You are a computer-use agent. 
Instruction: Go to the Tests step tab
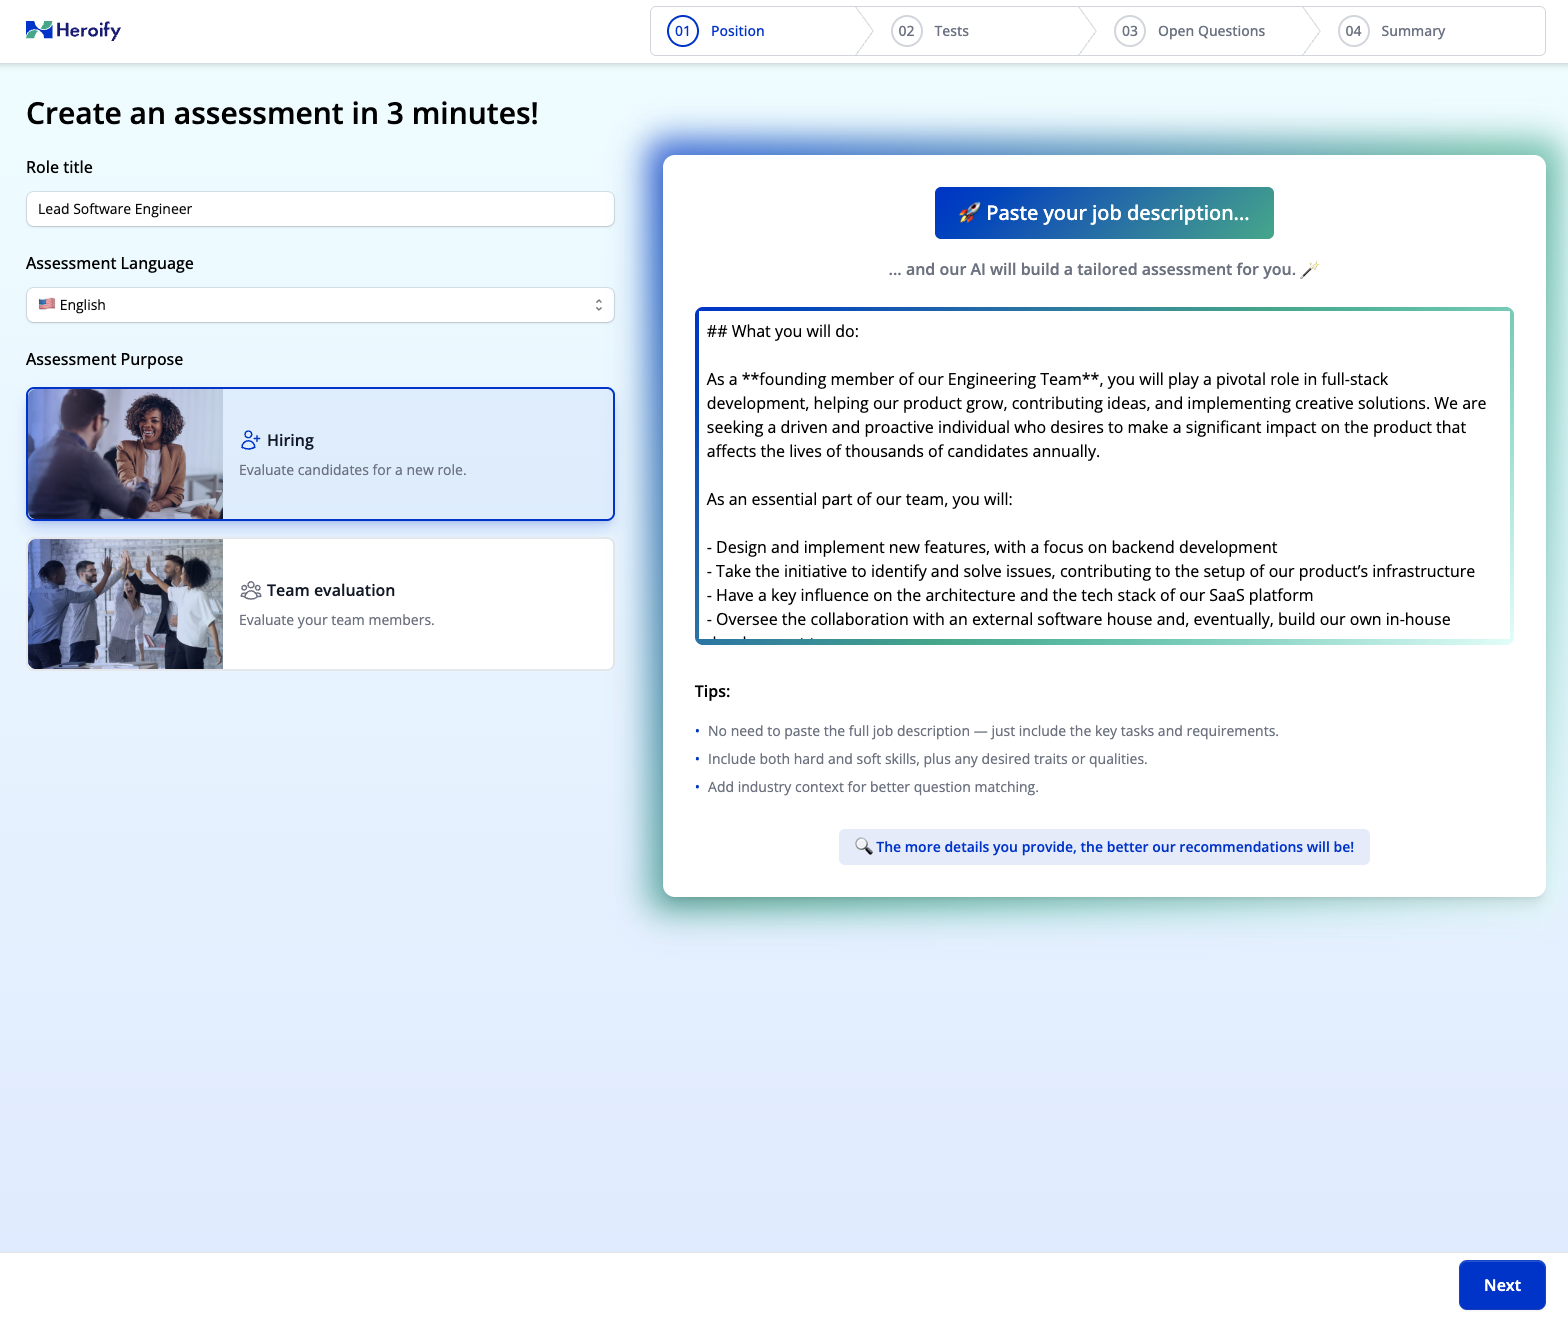click(951, 31)
